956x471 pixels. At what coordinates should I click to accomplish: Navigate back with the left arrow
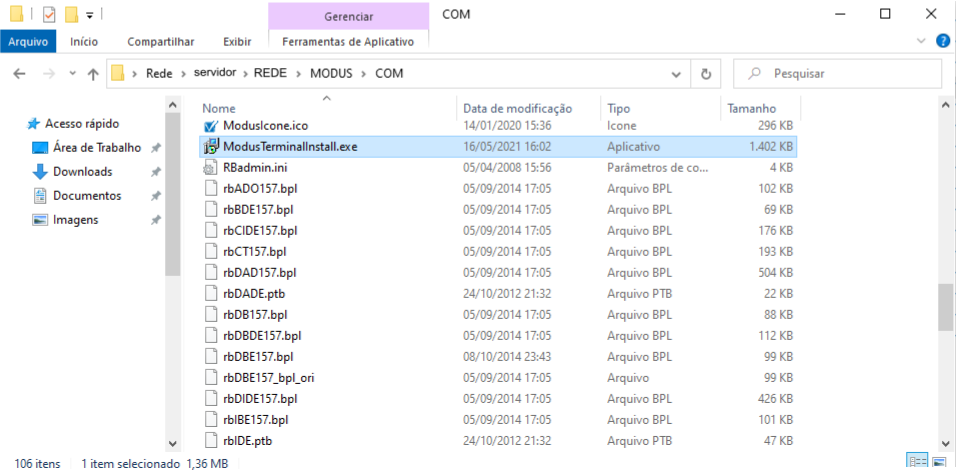tap(20, 74)
